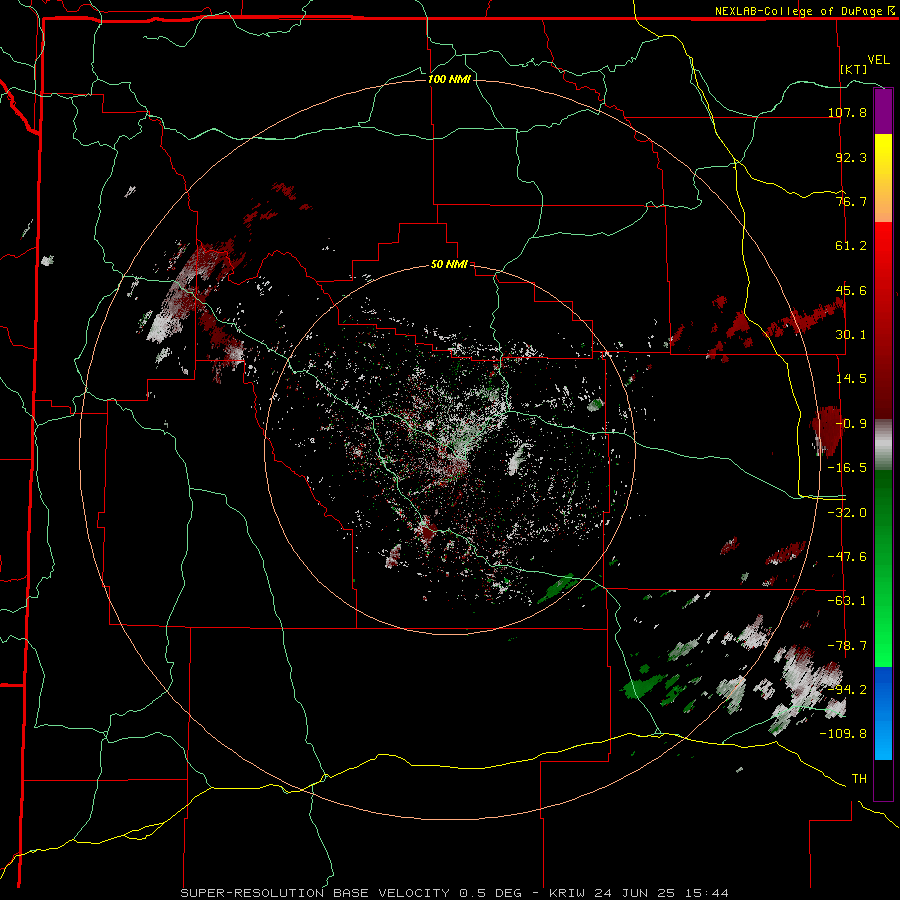Pick the gray near-zero segment of color bar

(x=883, y=443)
